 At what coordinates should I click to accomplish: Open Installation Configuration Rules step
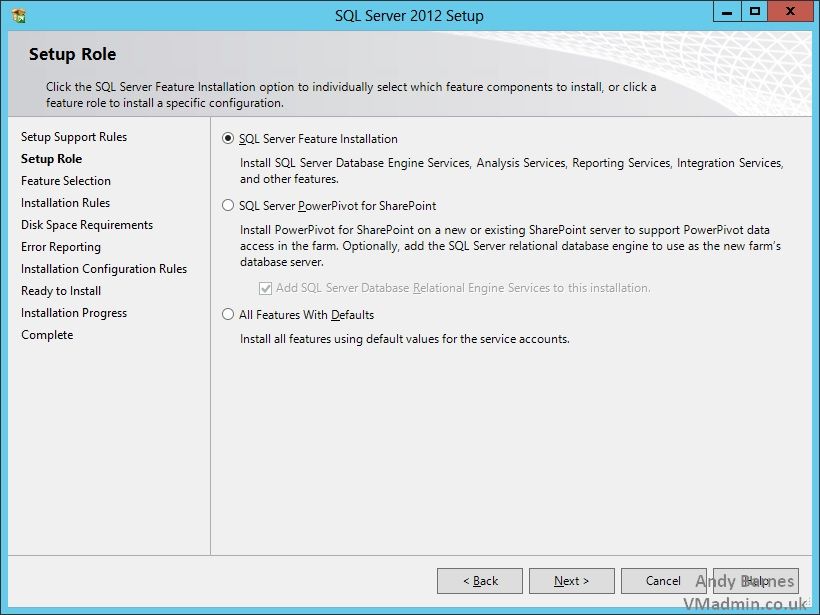(104, 269)
